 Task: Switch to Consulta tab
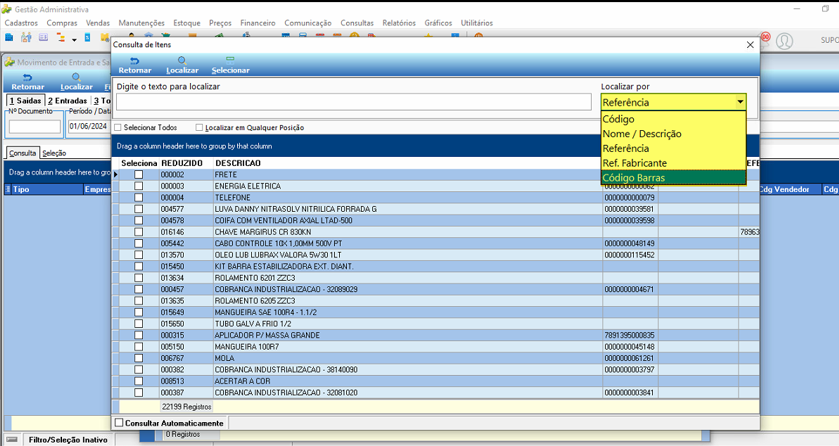(22, 153)
